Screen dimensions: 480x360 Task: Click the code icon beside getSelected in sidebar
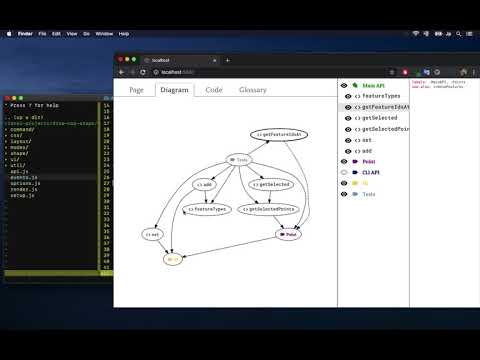point(358,118)
